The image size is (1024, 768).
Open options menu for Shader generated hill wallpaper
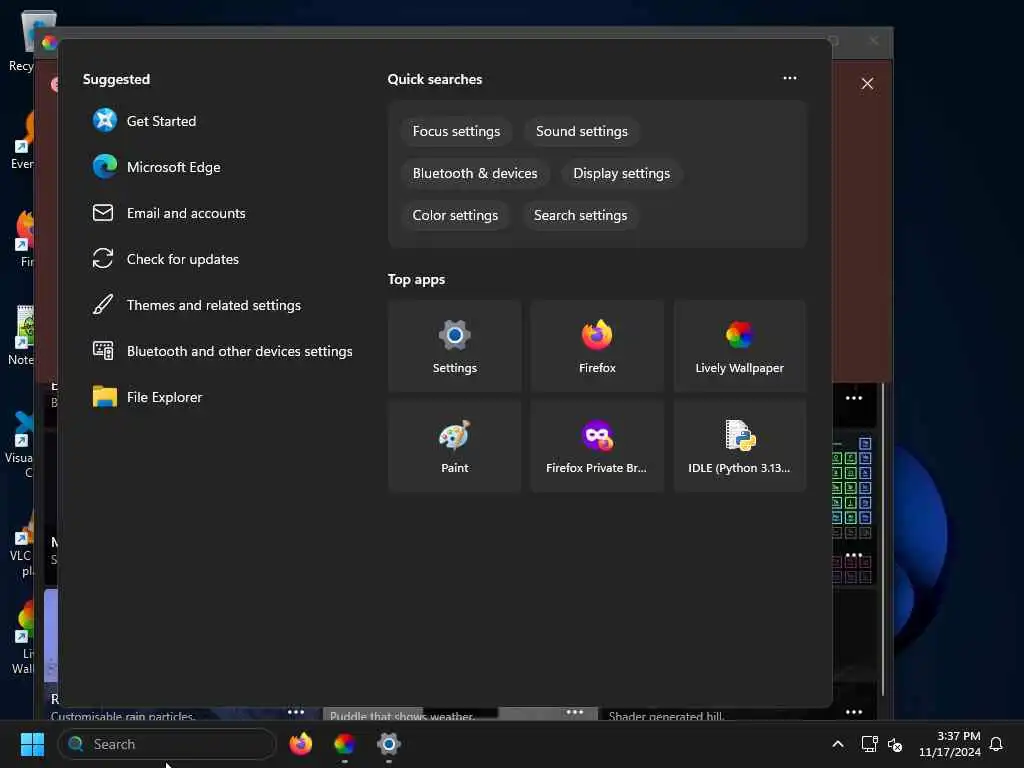tap(854, 712)
